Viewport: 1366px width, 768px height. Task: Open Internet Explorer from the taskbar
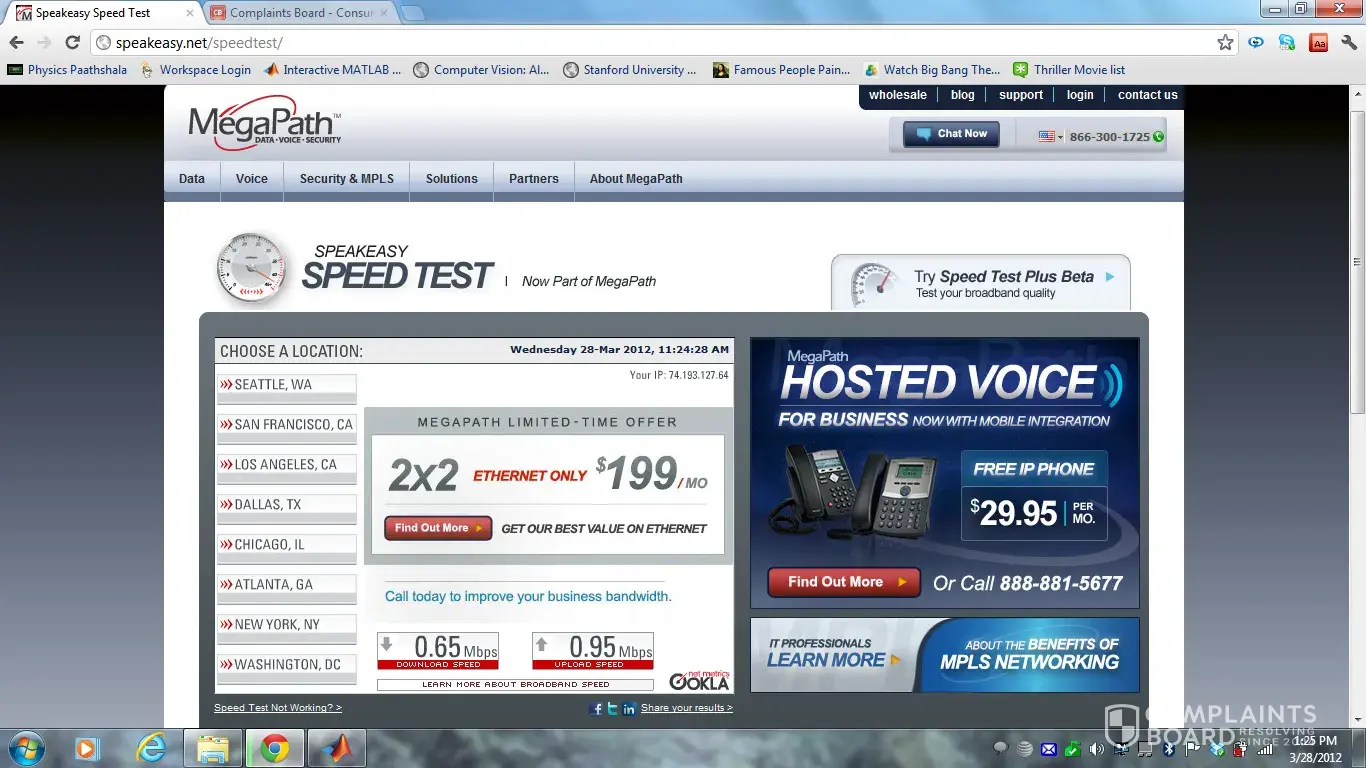click(x=151, y=748)
